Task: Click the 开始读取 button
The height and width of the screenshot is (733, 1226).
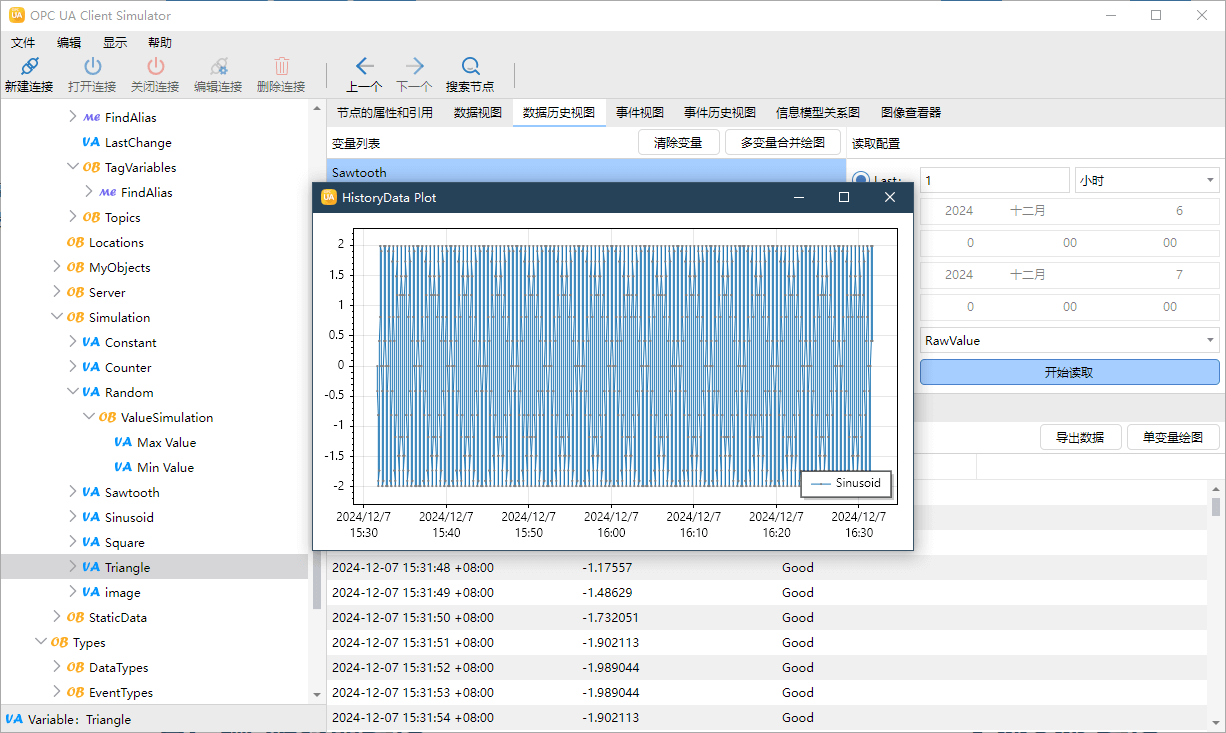Action: tap(1069, 372)
